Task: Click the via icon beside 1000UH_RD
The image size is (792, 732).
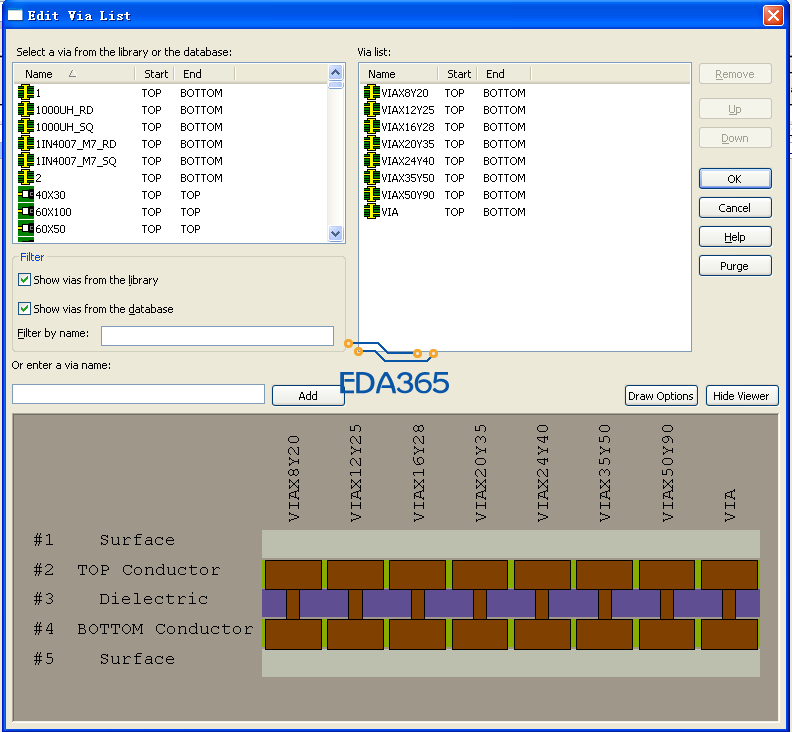Action: pyautogui.click(x=26, y=110)
